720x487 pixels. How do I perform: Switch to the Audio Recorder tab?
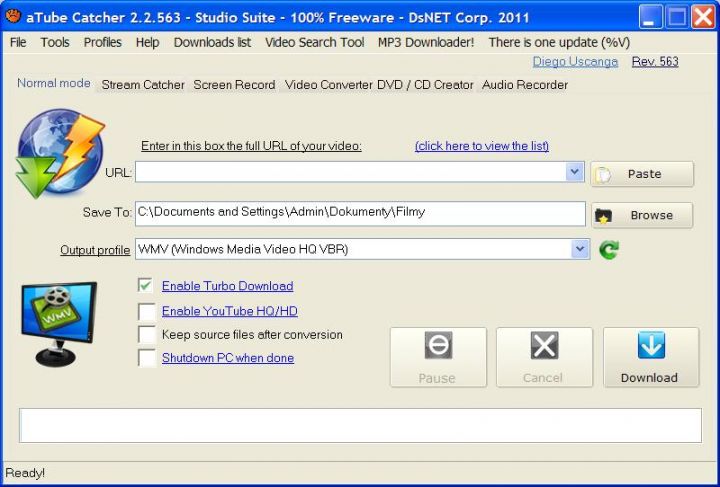click(524, 85)
